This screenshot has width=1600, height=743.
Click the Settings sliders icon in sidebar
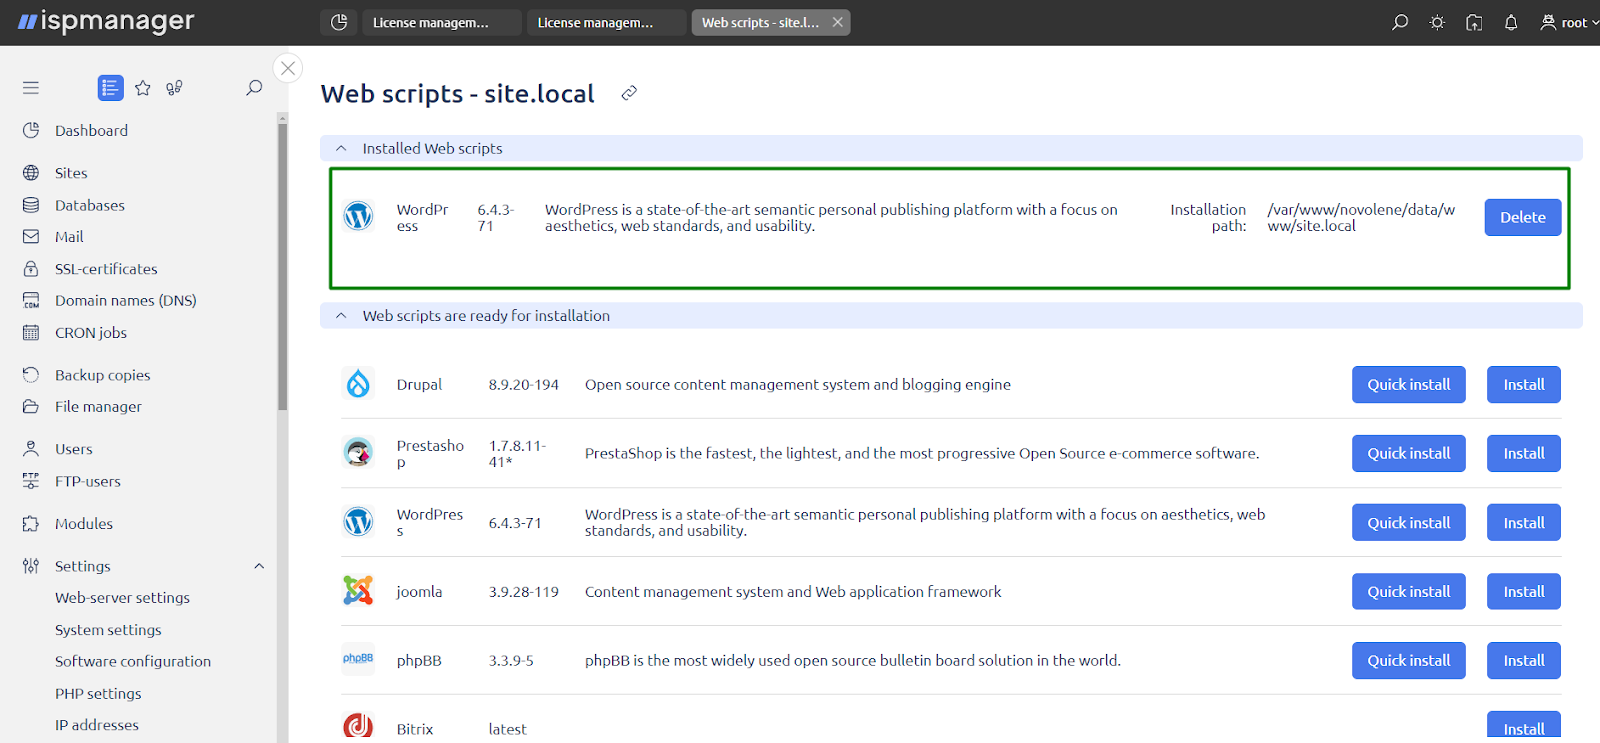point(31,566)
